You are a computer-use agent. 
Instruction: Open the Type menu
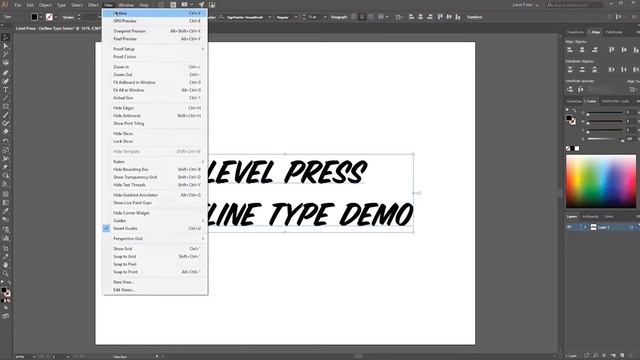point(61,5)
